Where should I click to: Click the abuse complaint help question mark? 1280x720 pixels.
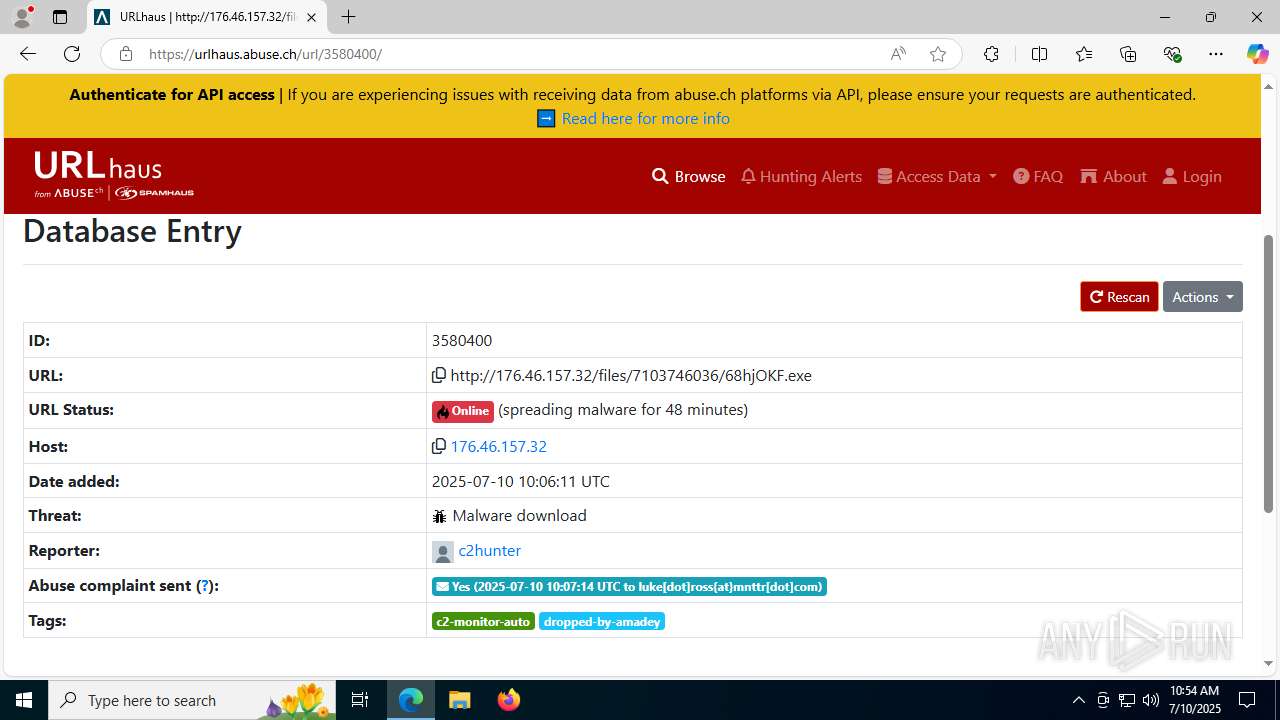[205, 586]
